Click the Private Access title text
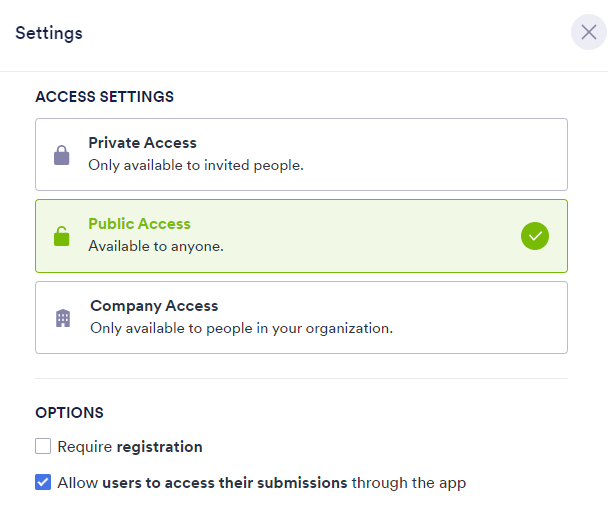The width and height of the screenshot is (608, 512). [142, 143]
